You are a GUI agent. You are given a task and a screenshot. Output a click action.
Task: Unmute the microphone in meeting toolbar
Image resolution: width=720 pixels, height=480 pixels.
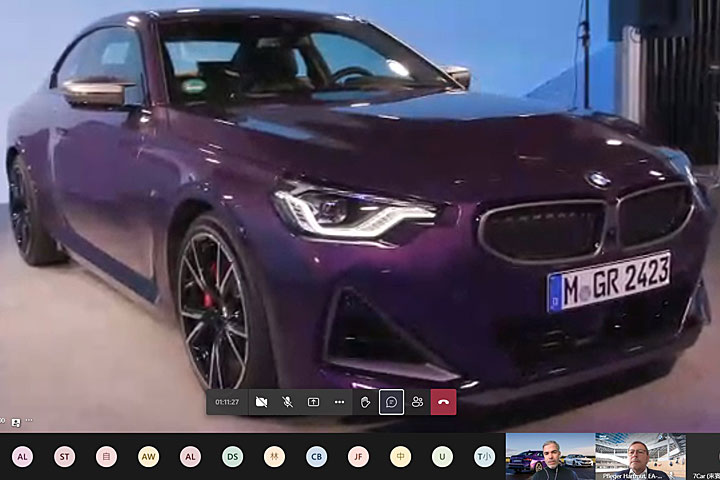pyautogui.click(x=287, y=402)
